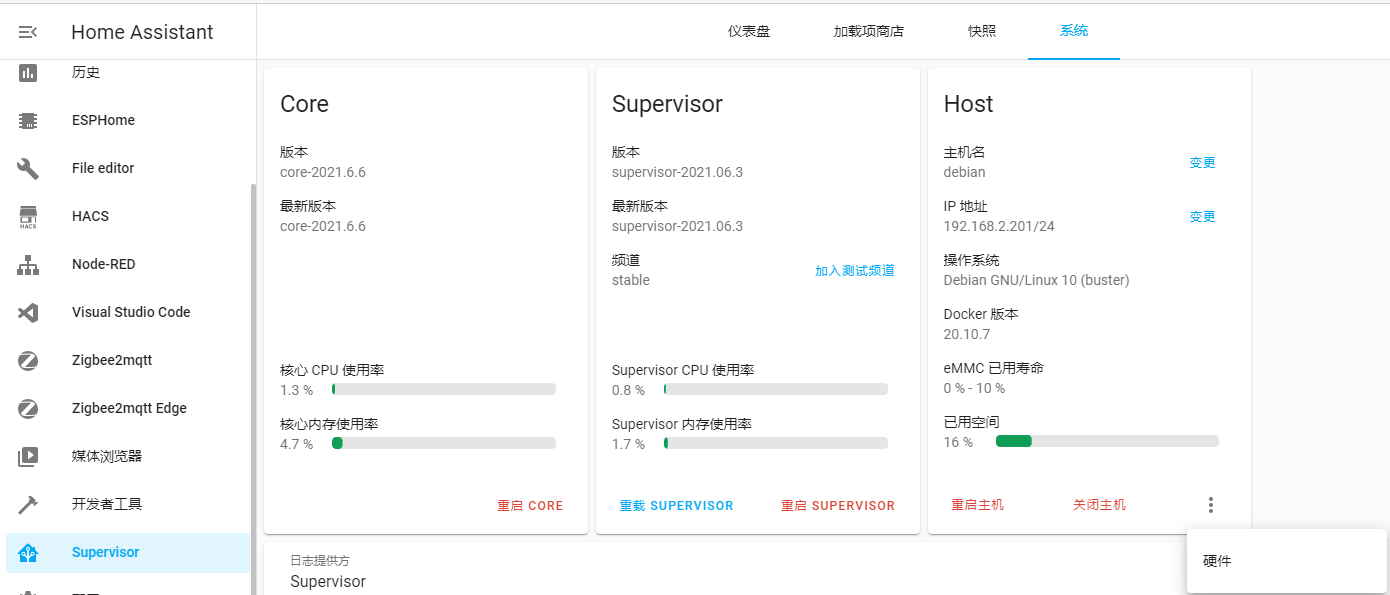Screen dimensions: 1390x595
Task: Click 关闭主机 shutdown host button
Action: point(1099,505)
